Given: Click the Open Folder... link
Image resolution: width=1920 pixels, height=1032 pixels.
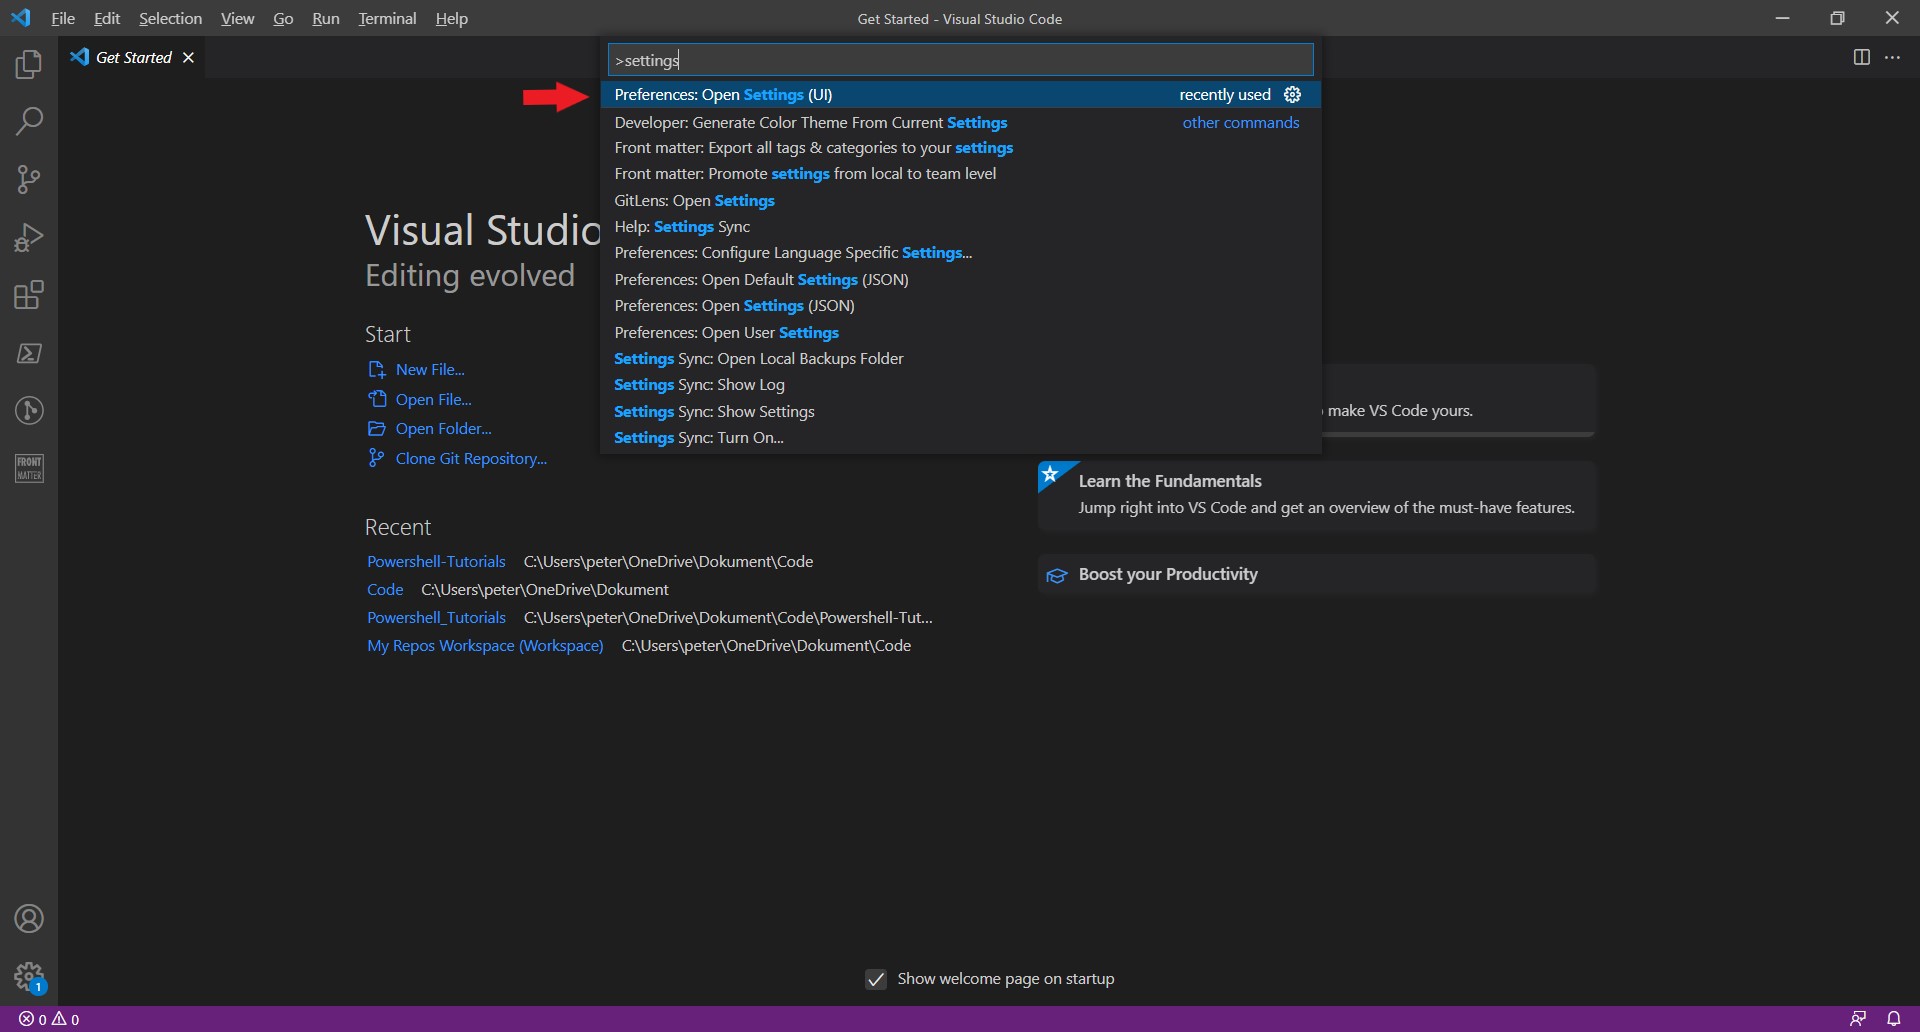Looking at the screenshot, I should tap(443, 428).
